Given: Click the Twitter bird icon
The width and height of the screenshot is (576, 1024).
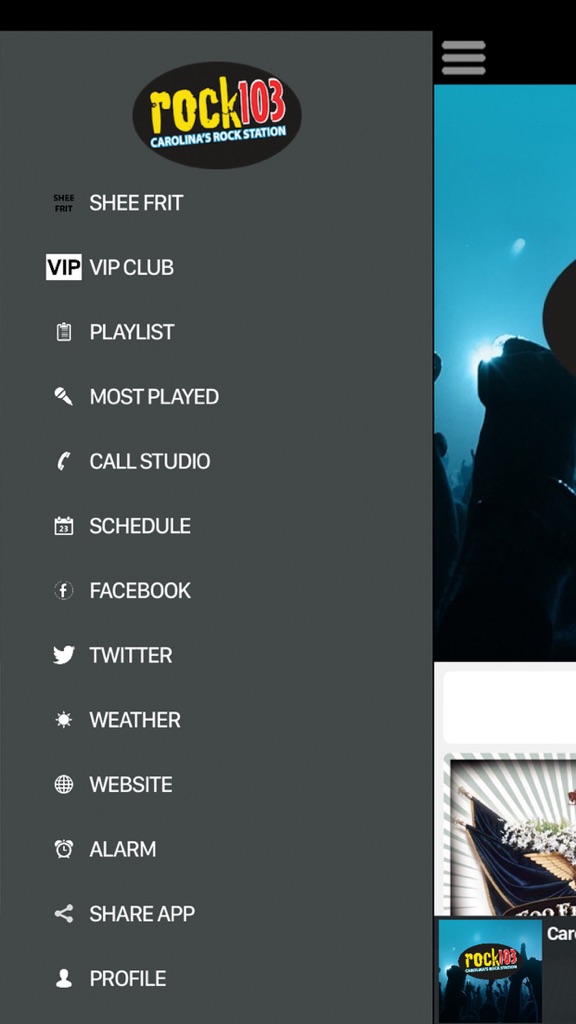Looking at the screenshot, I should tap(63, 655).
